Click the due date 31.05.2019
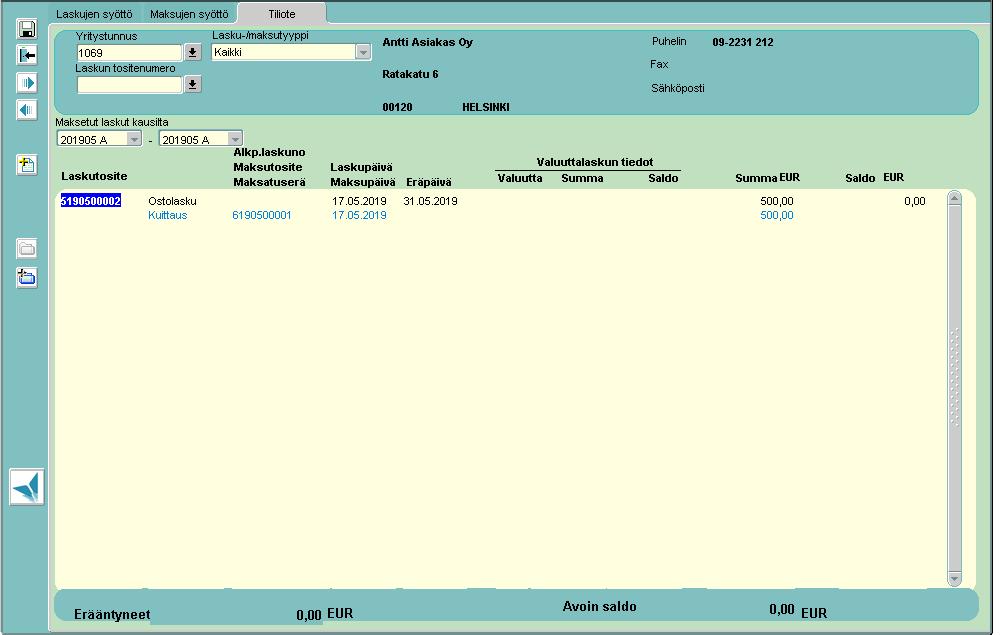The height and width of the screenshot is (635, 1003). (430, 201)
